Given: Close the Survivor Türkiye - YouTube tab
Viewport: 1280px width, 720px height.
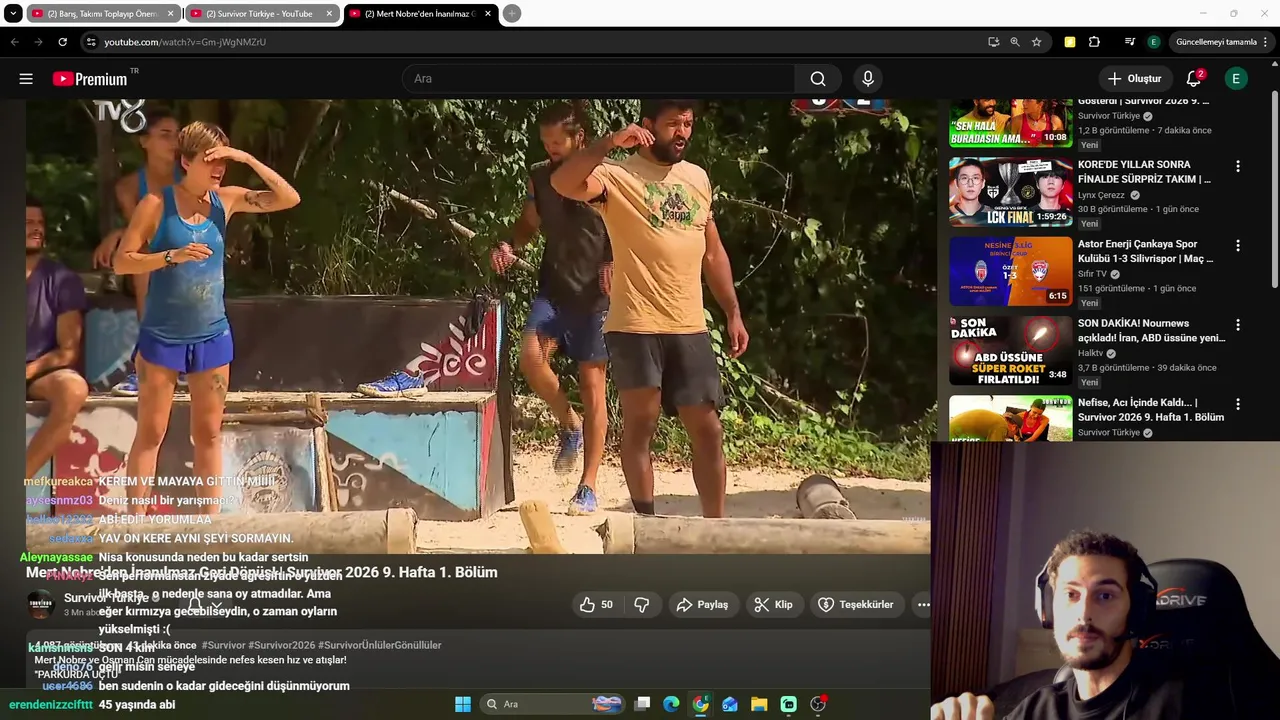Looking at the screenshot, I should tap(329, 14).
